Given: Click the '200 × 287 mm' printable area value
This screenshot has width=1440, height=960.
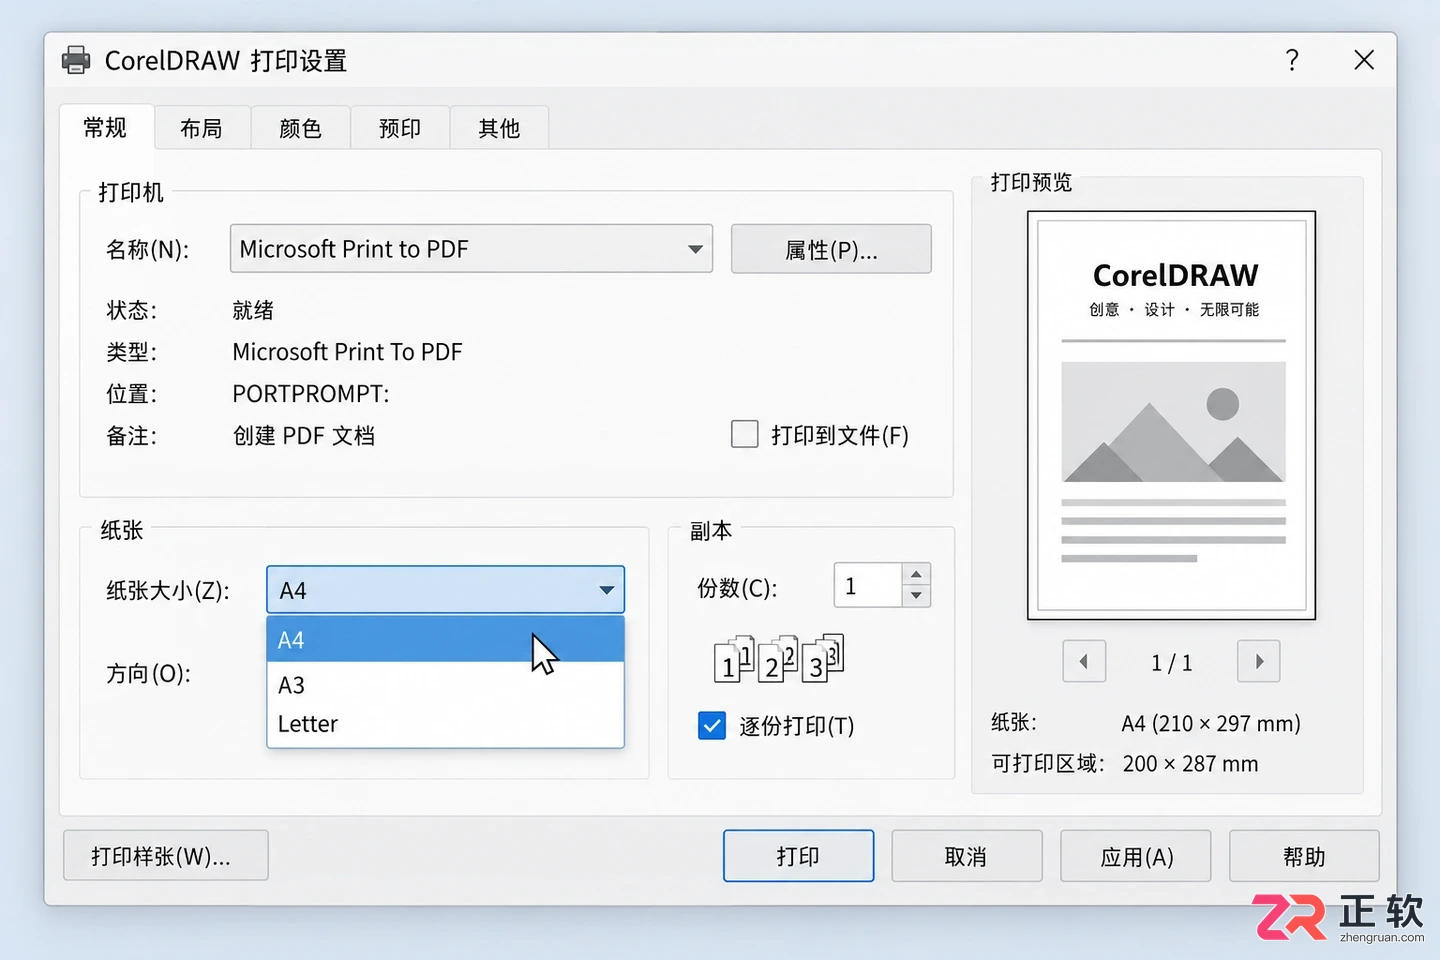Looking at the screenshot, I should point(1190,764).
